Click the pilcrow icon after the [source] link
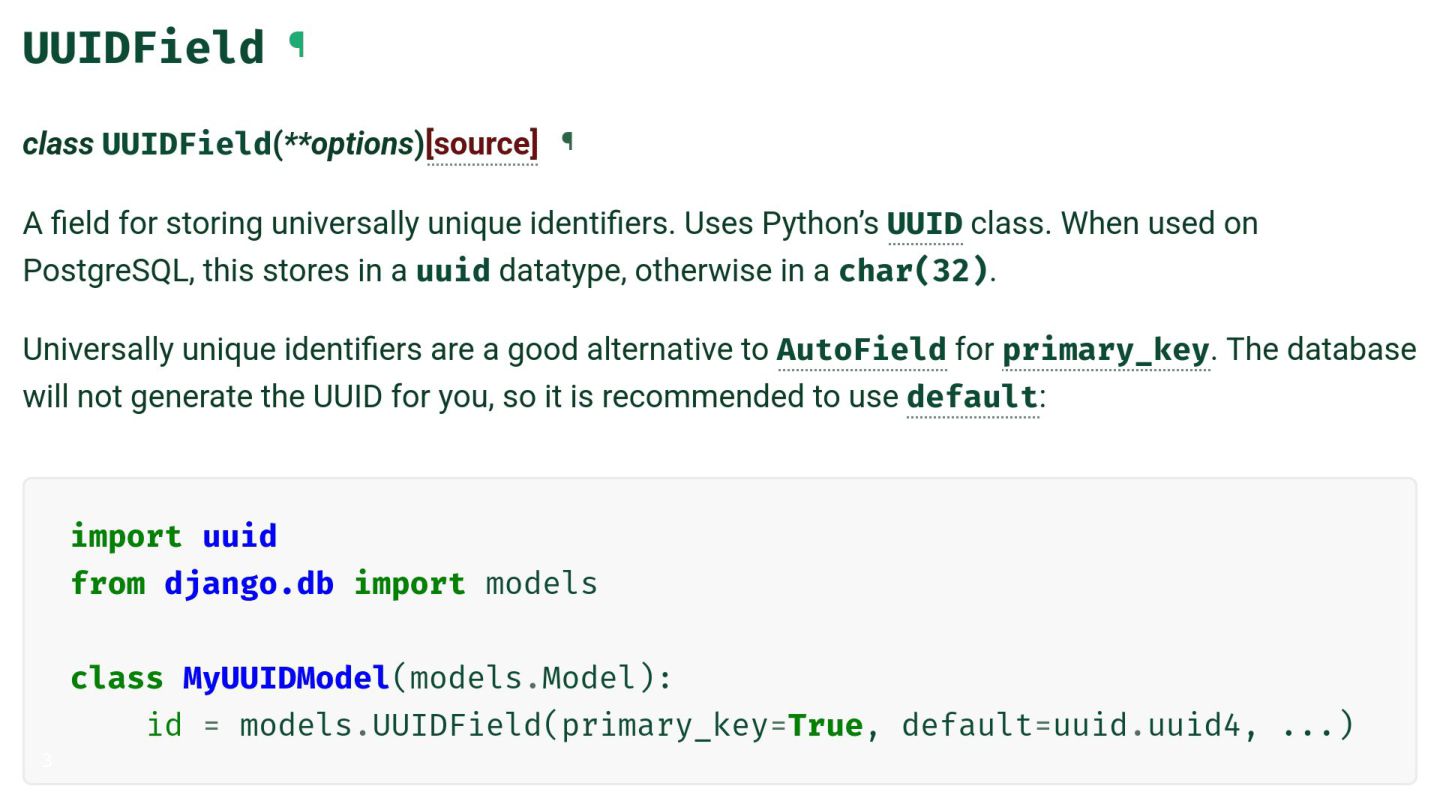Screen dimensions: 1440x810 (x=567, y=142)
